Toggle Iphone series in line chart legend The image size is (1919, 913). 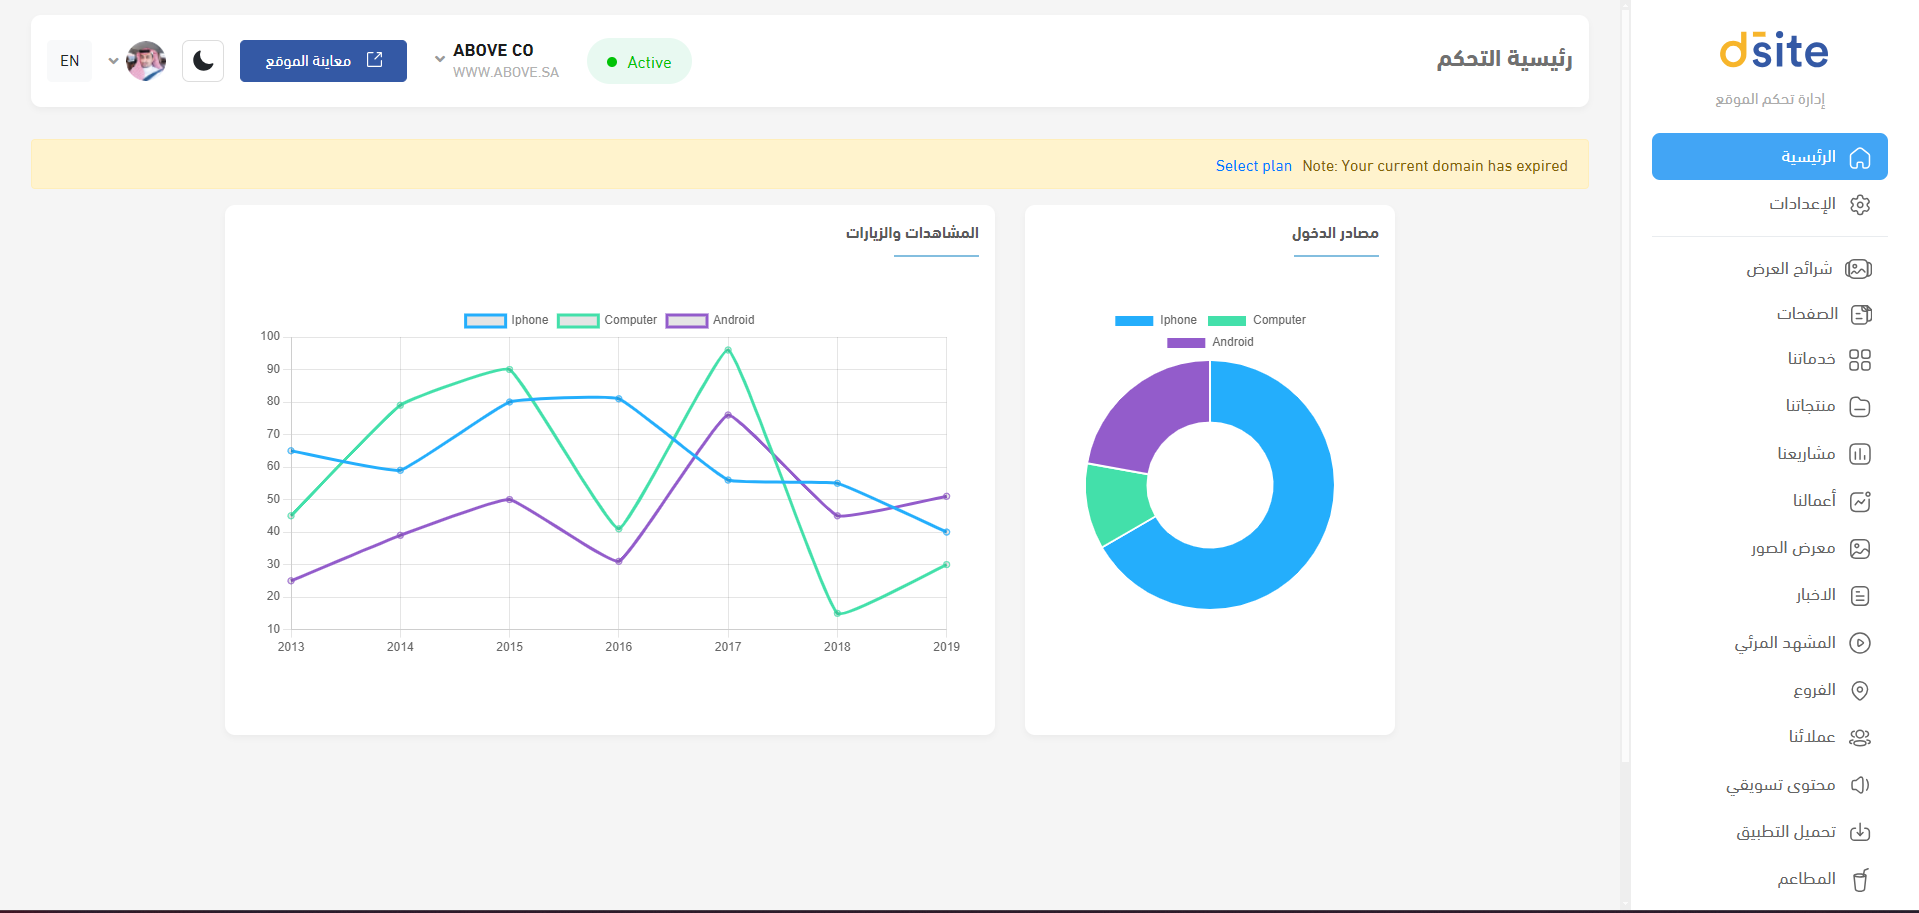[507, 320]
